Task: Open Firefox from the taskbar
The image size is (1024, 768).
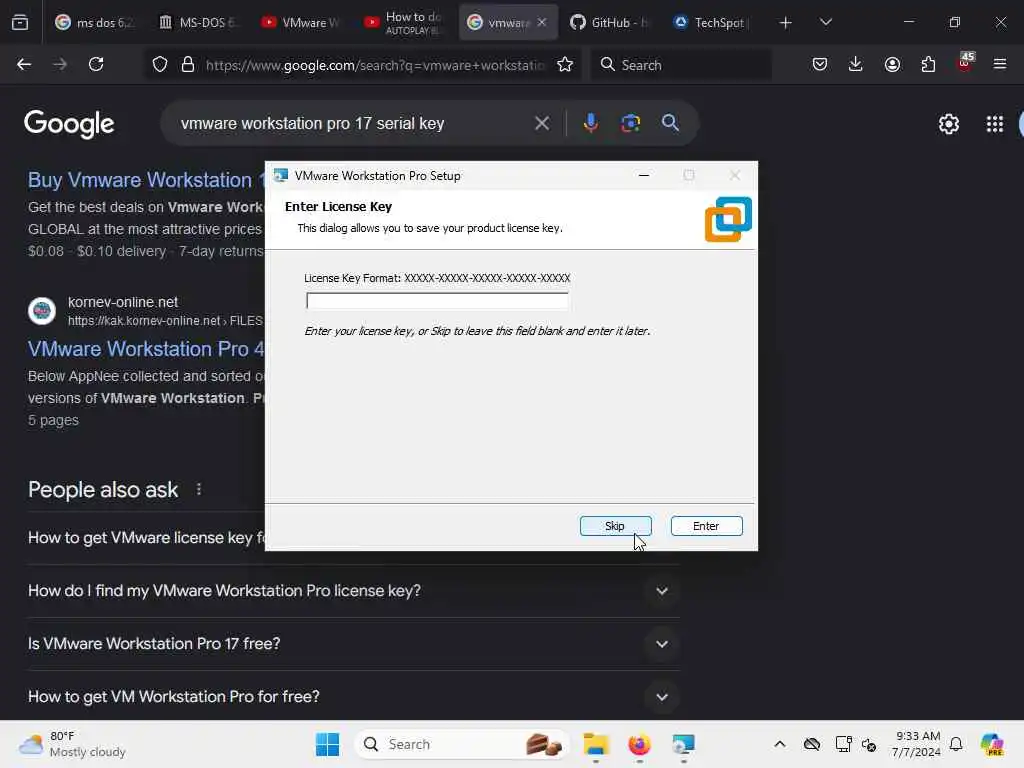Action: [x=639, y=744]
